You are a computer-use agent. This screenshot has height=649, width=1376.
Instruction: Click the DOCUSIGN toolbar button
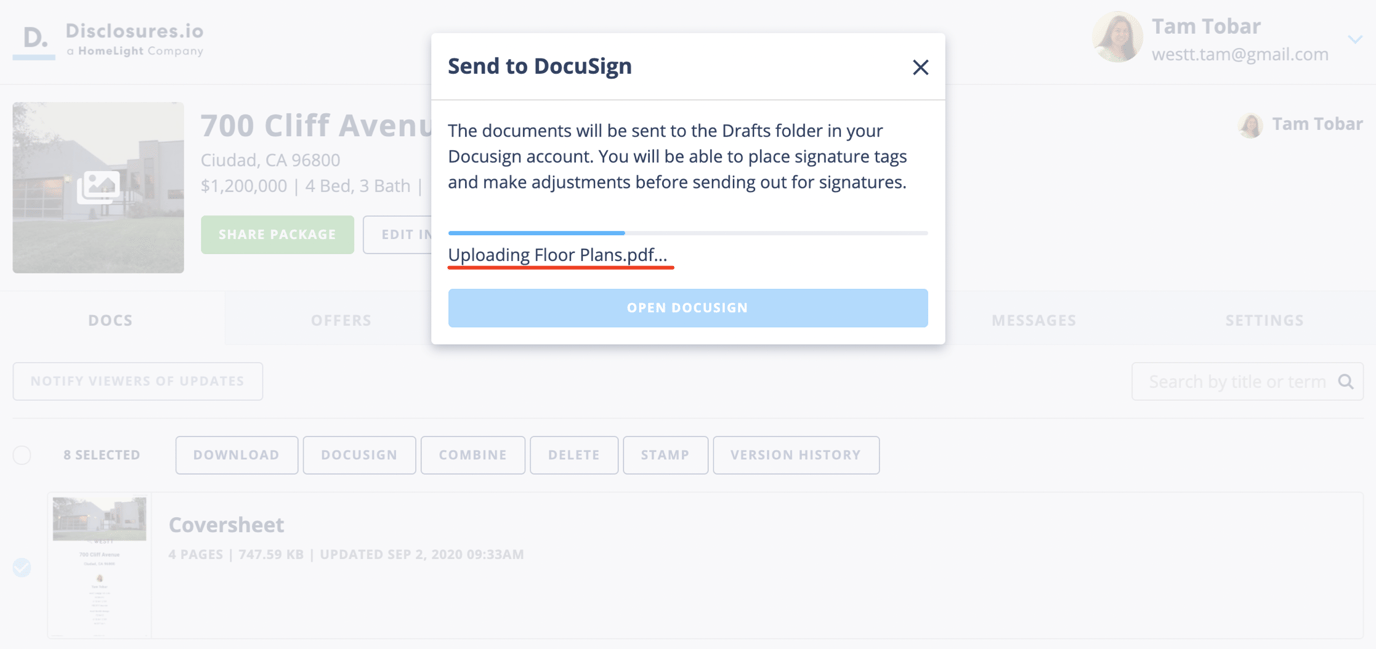pyautogui.click(x=359, y=455)
